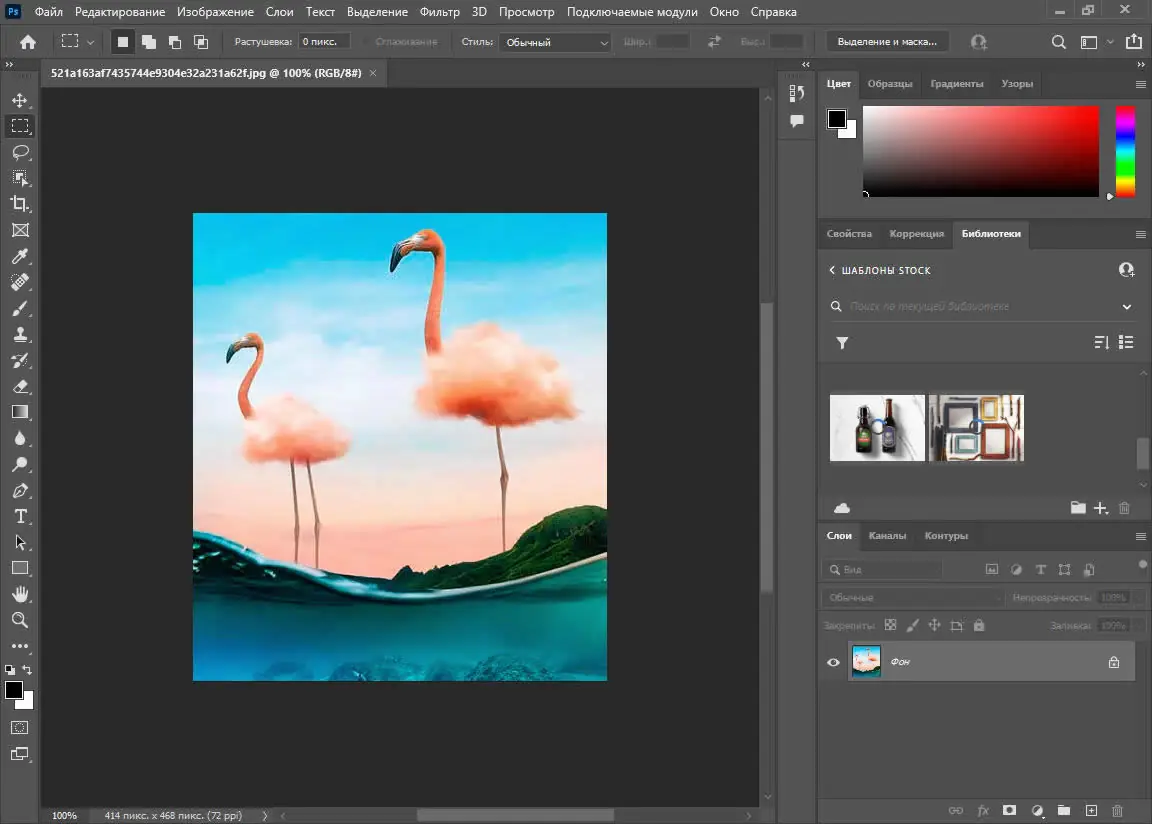Screen dimensions: 1152x824
Task: Open the Стиль dropdown in options bar
Action: pyautogui.click(x=555, y=42)
